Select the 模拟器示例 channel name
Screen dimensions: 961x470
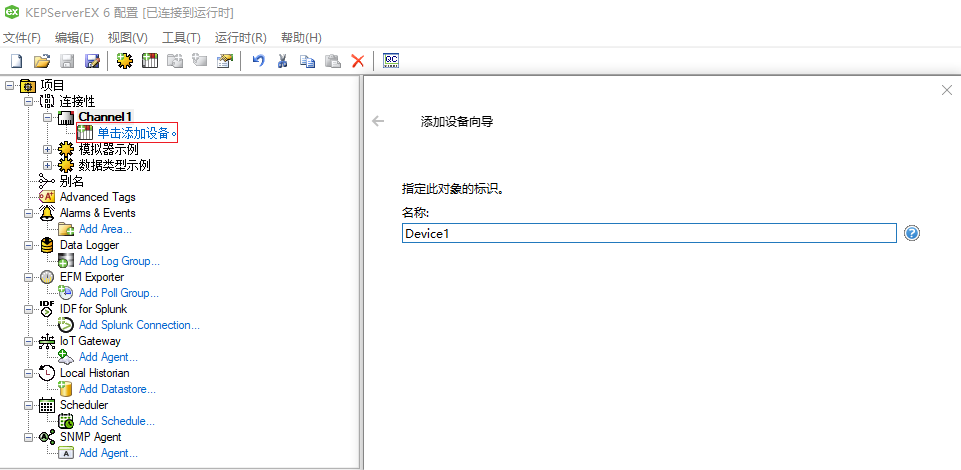point(108,149)
